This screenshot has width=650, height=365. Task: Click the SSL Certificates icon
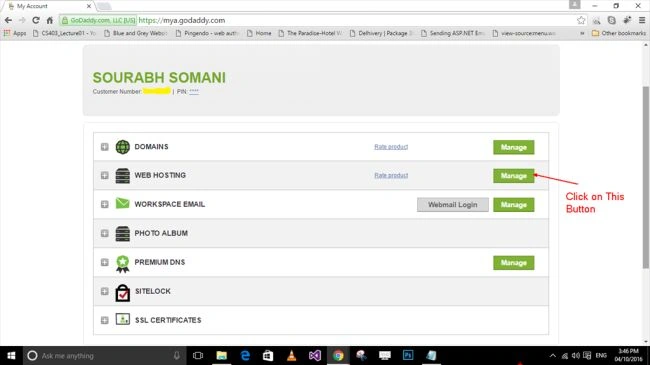[122, 319]
